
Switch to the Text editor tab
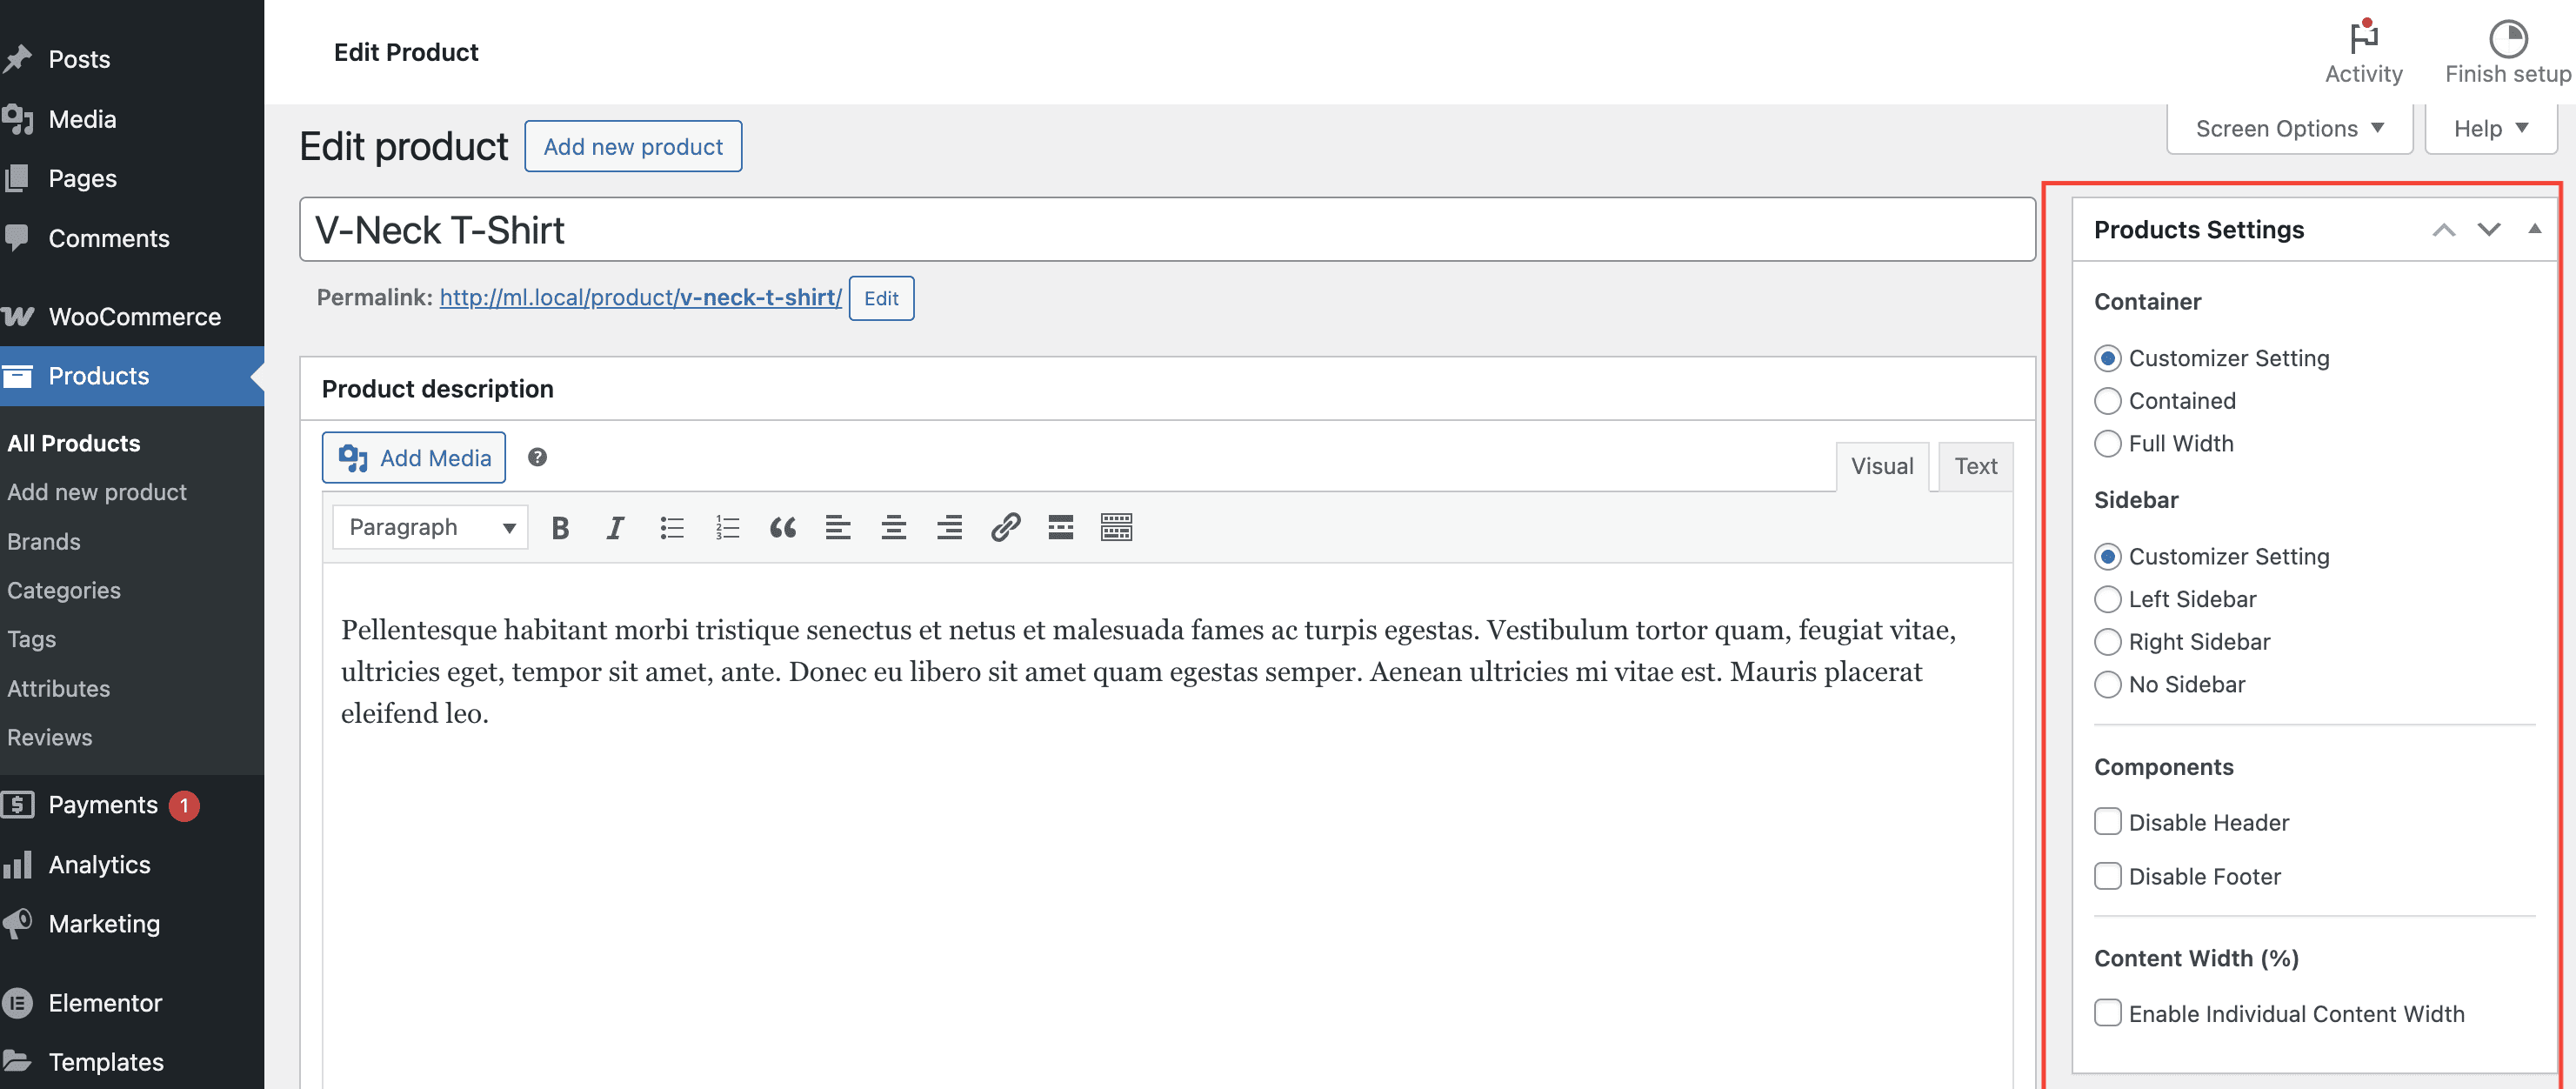(1975, 466)
